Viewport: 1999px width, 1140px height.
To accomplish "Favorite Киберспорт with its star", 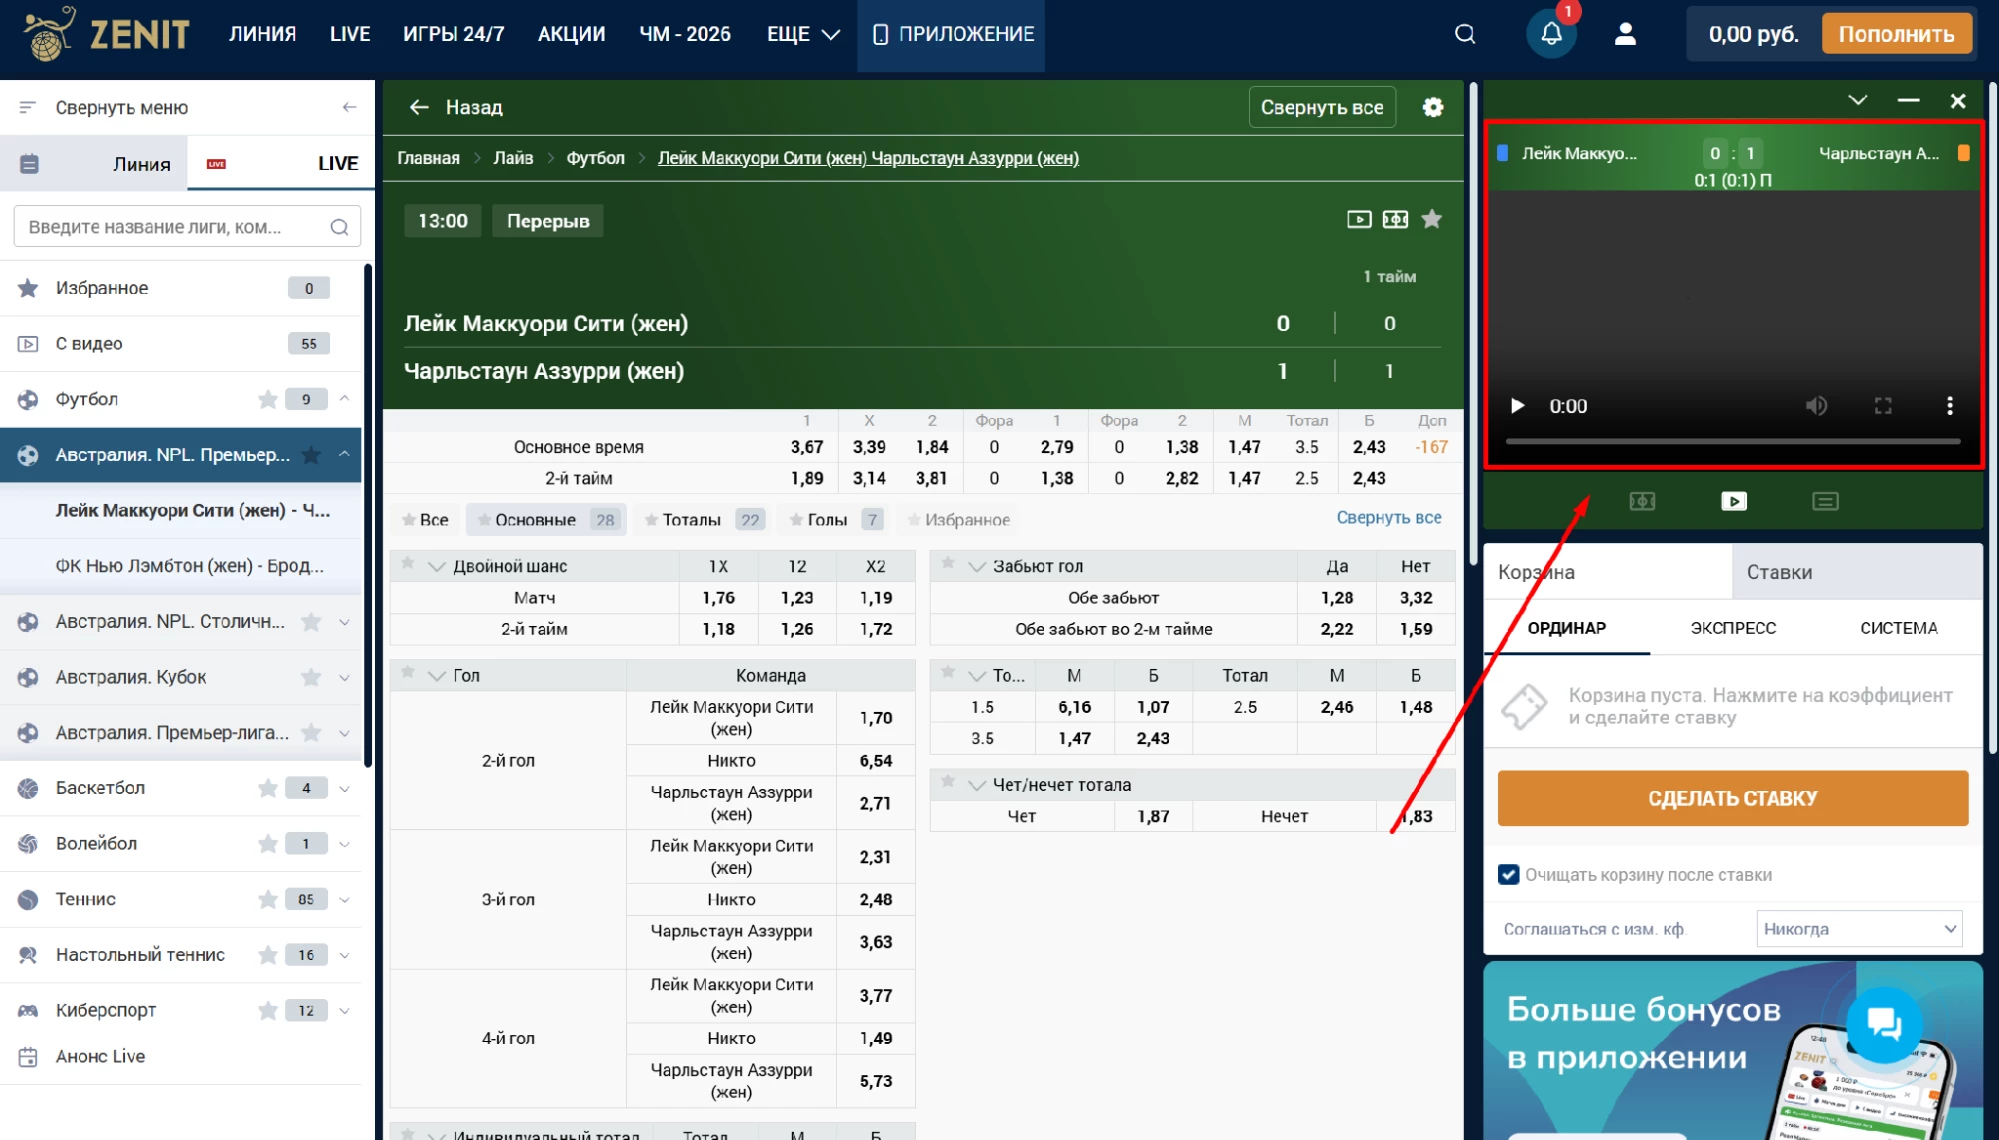I will [x=268, y=1010].
